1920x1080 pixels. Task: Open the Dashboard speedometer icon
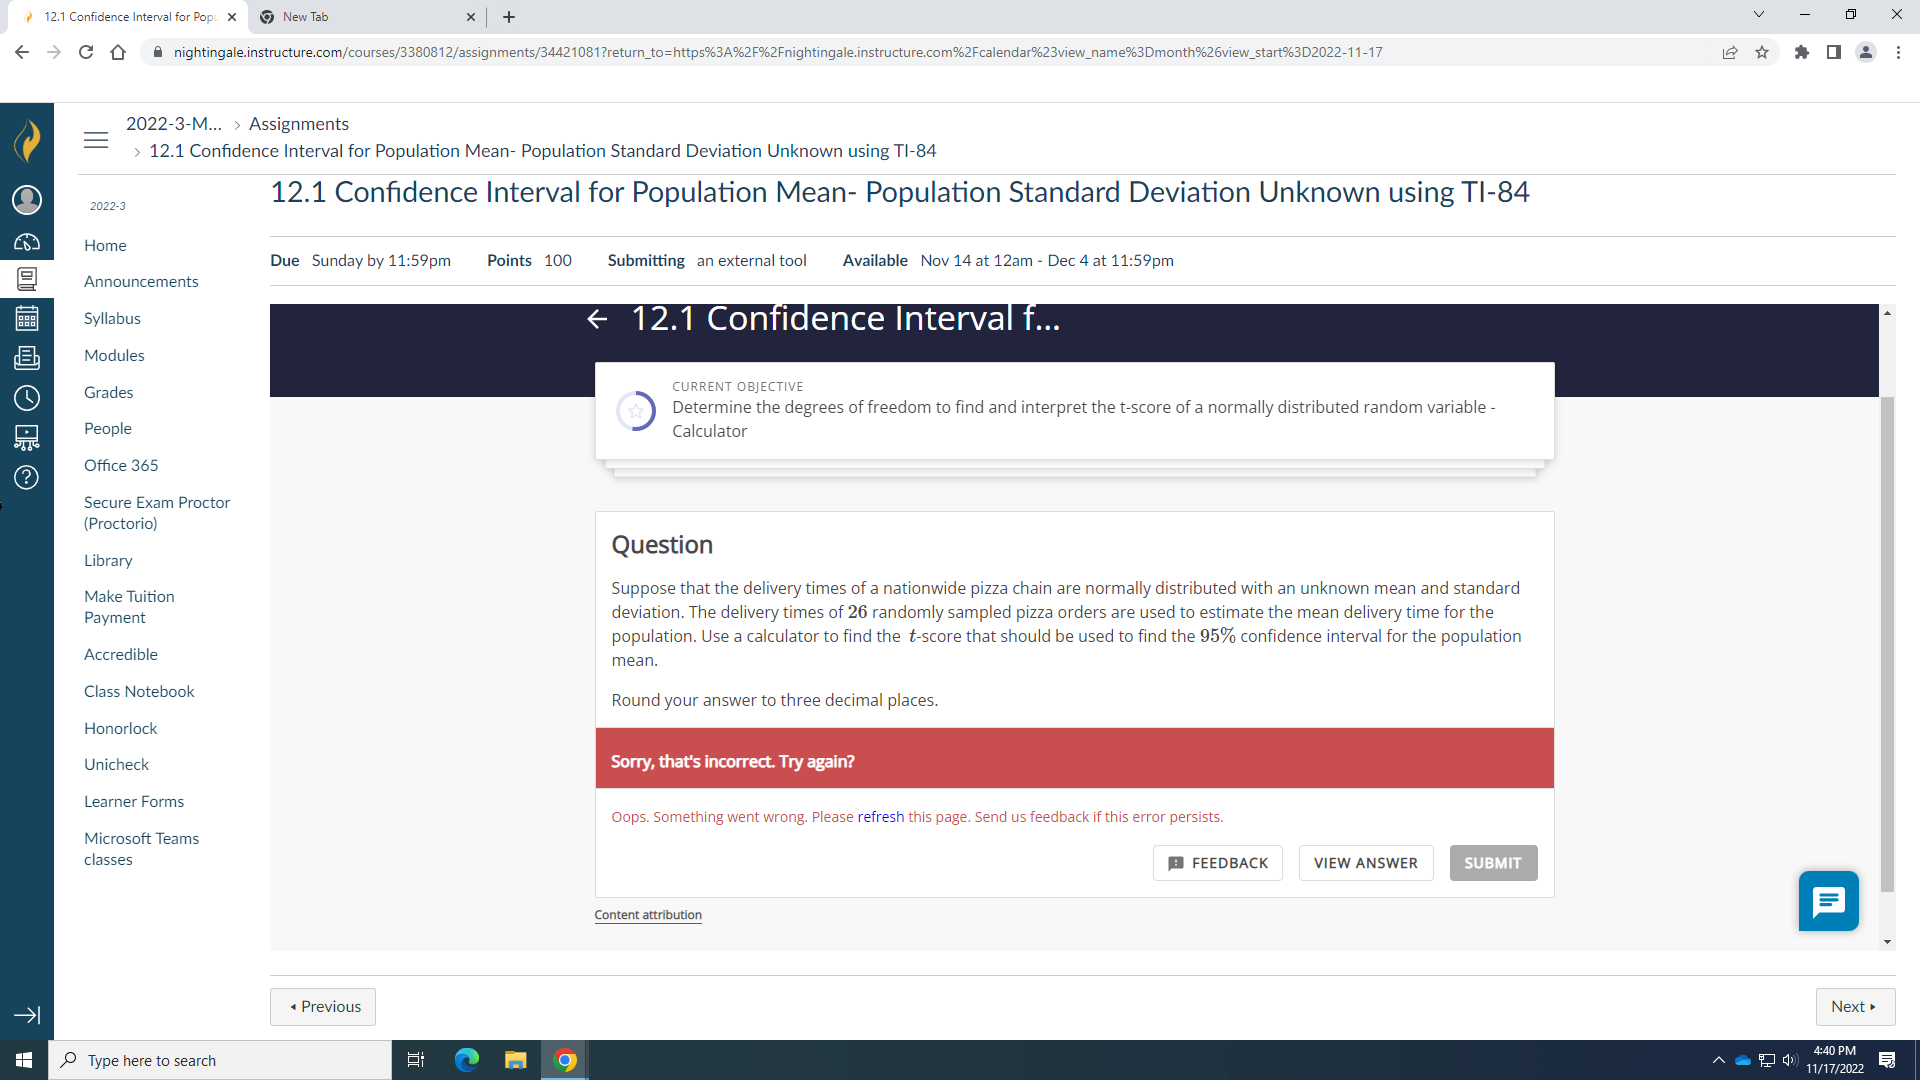tap(27, 242)
